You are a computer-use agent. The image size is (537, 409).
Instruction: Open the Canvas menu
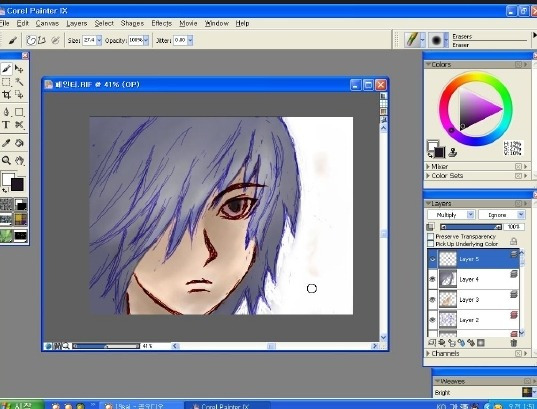pyautogui.click(x=47, y=23)
